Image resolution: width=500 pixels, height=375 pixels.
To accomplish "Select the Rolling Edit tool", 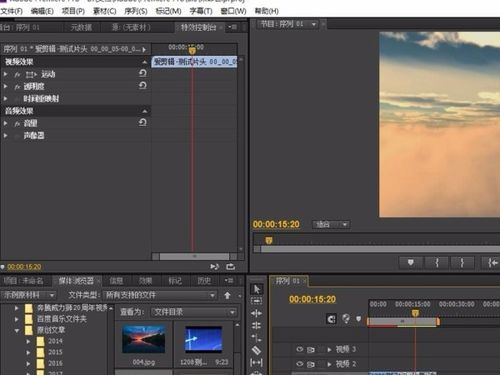I will coord(256,325).
